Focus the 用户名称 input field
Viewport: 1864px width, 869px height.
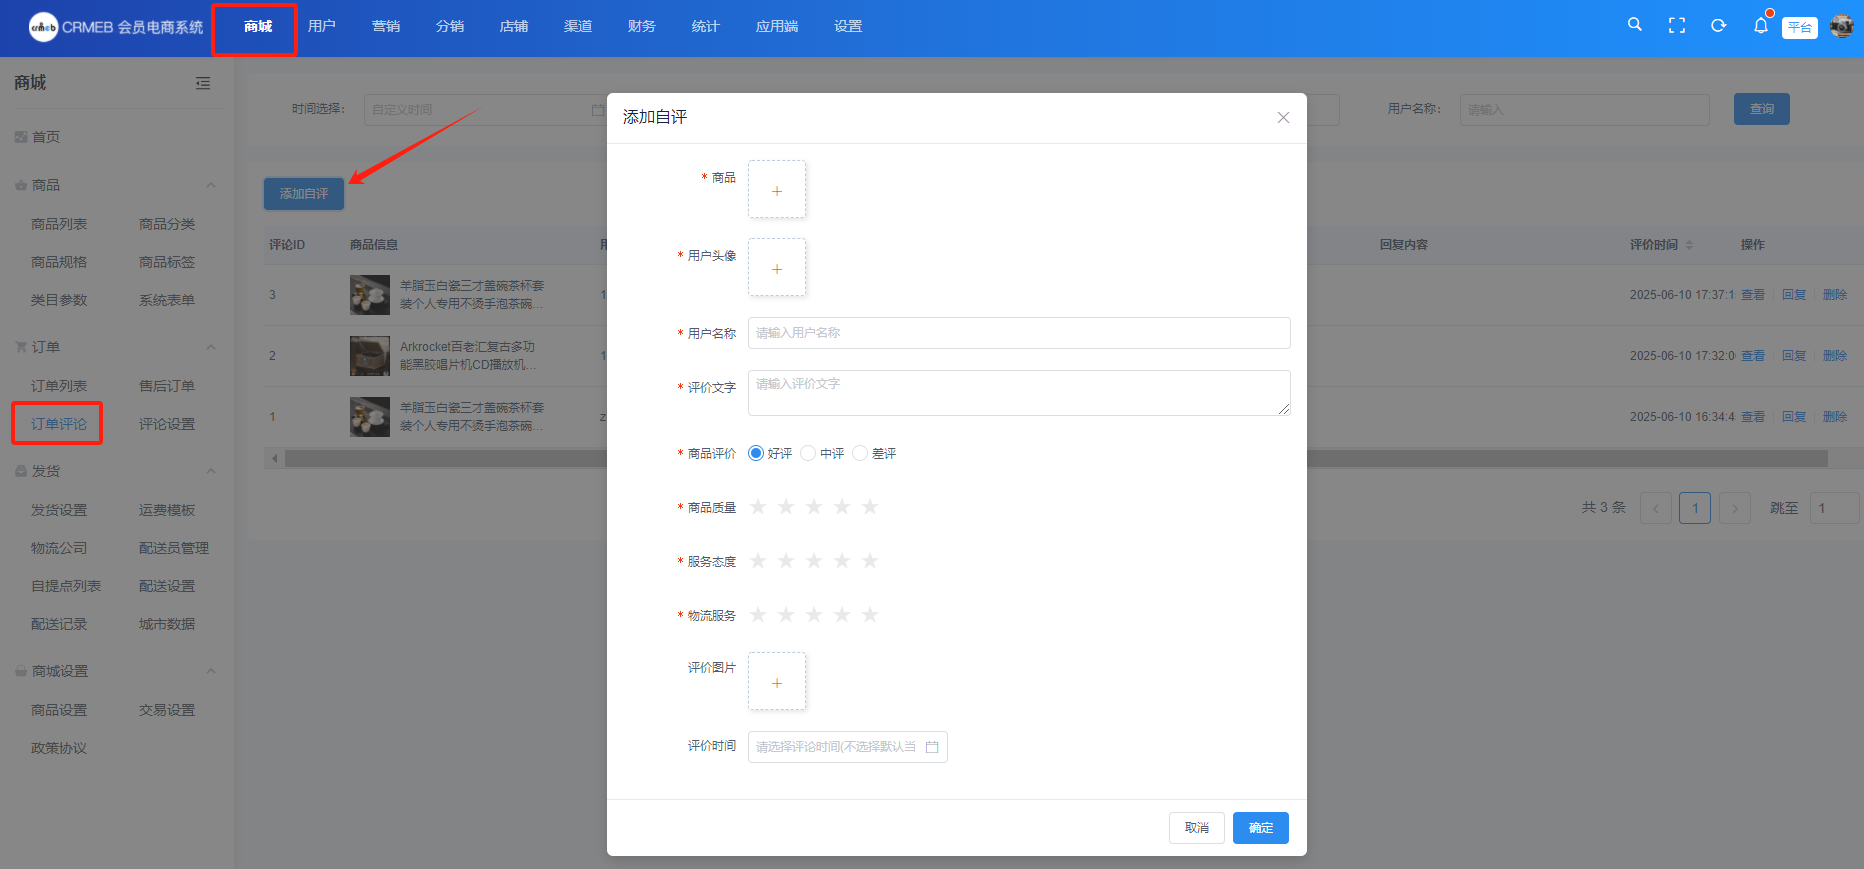1018,333
